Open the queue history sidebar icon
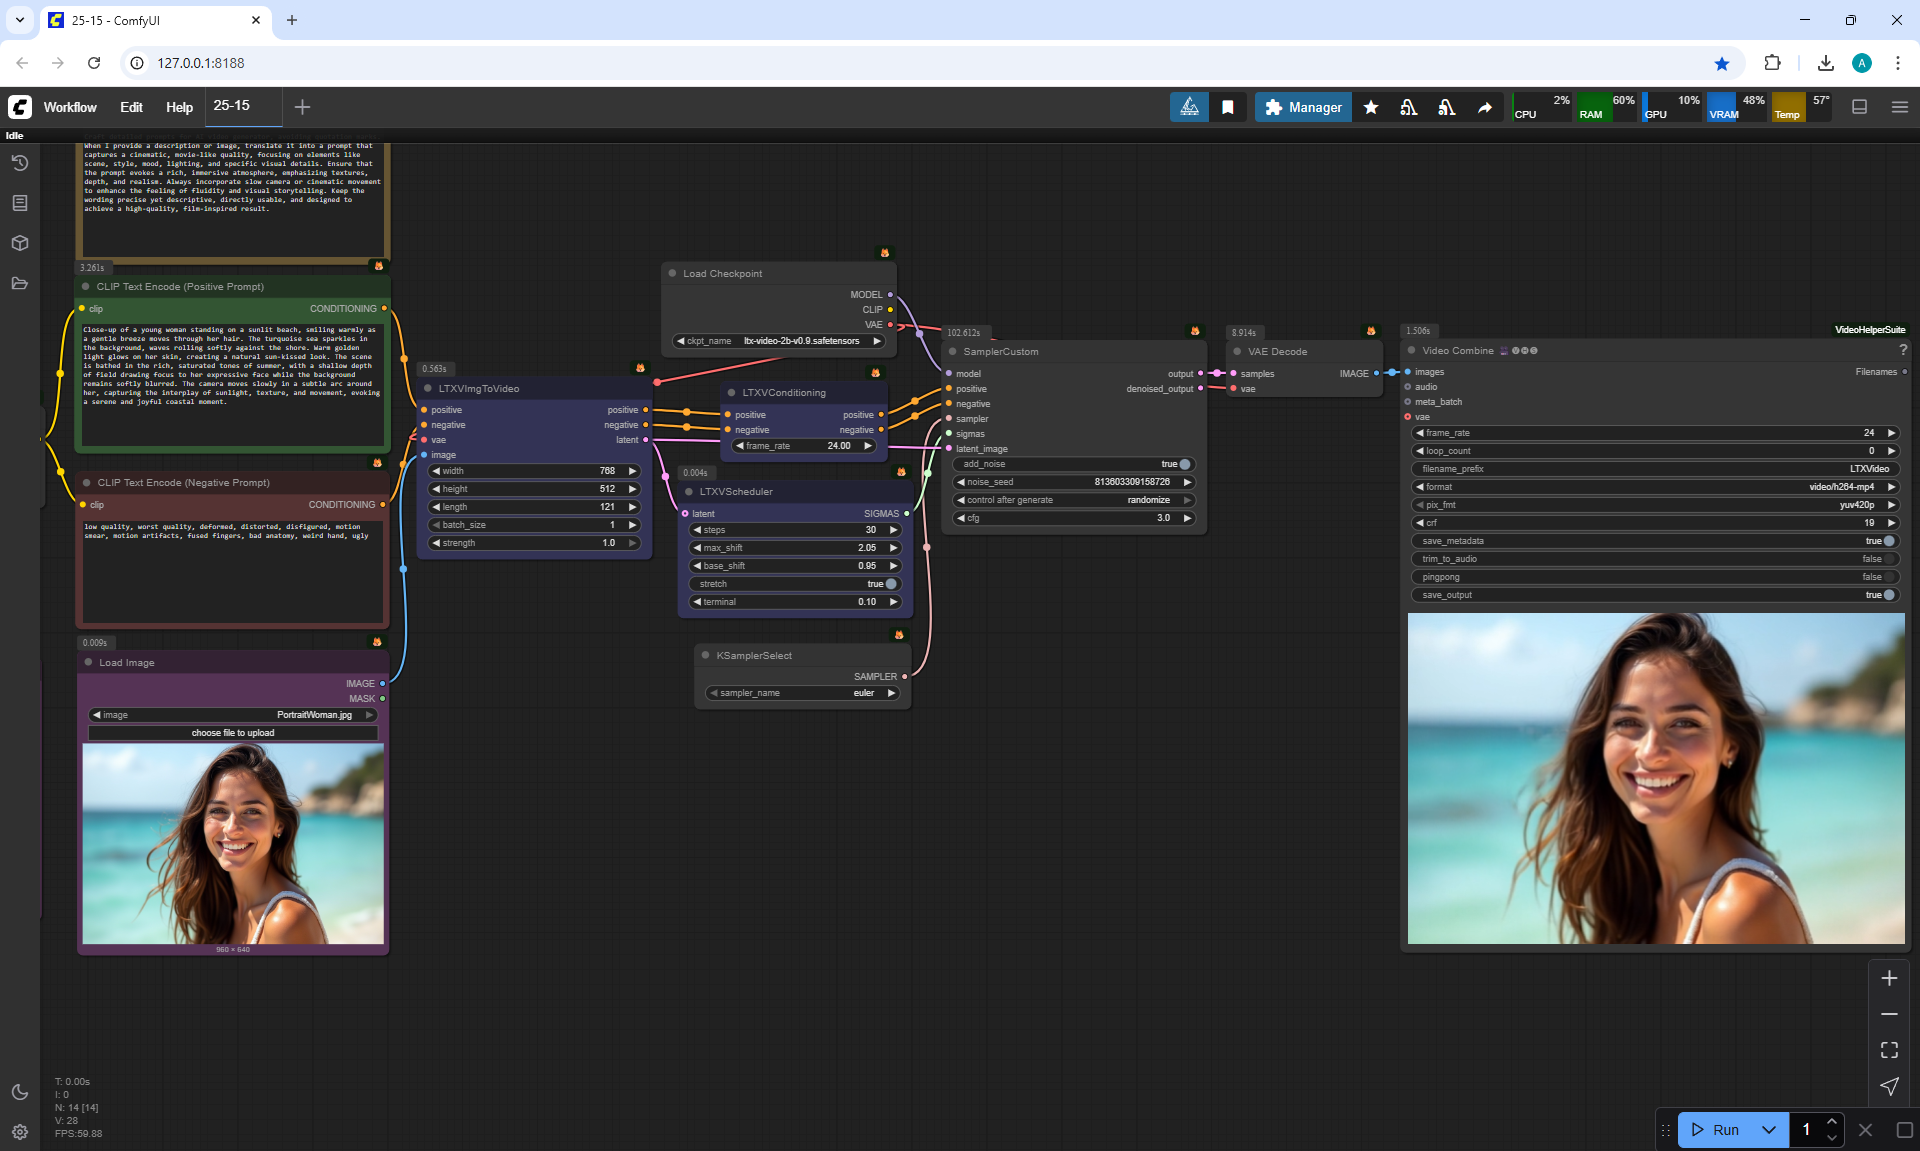This screenshot has height=1151, width=1920. point(20,163)
